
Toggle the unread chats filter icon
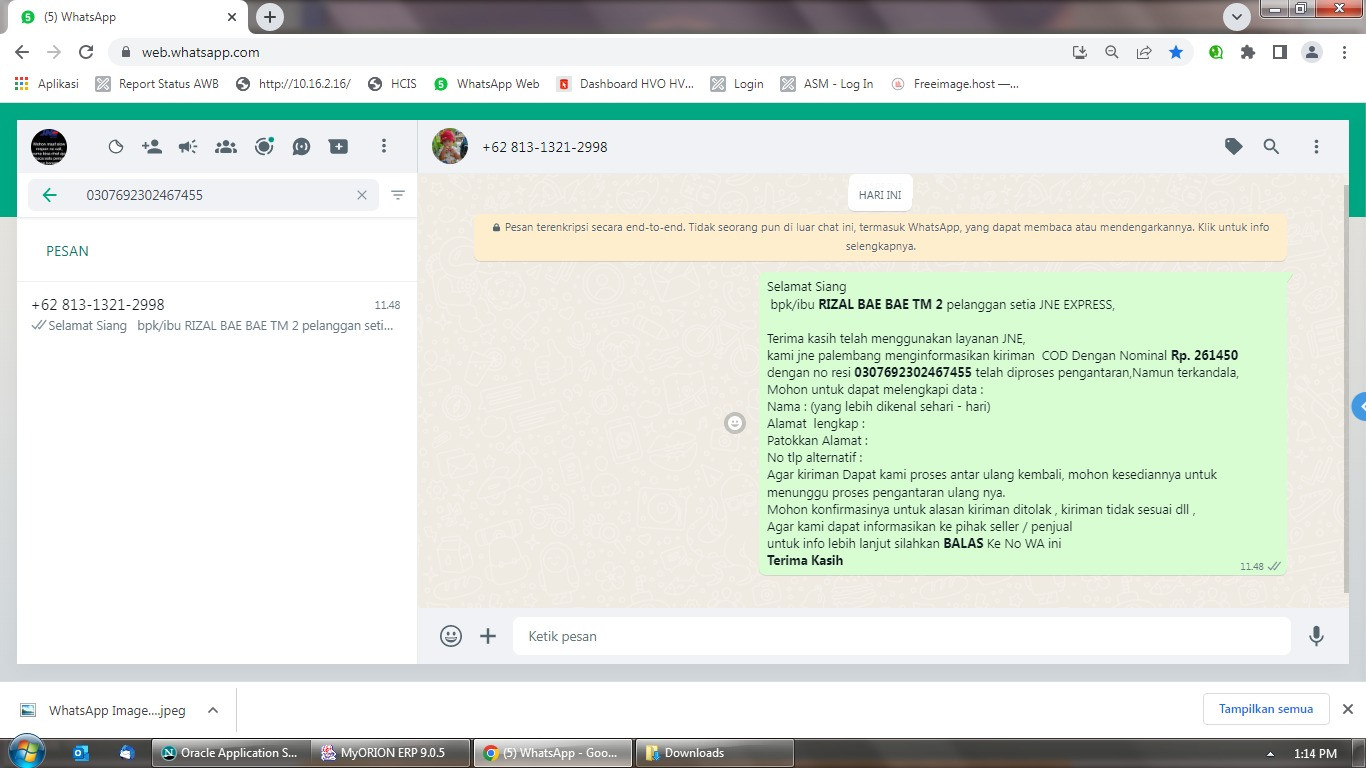click(398, 195)
